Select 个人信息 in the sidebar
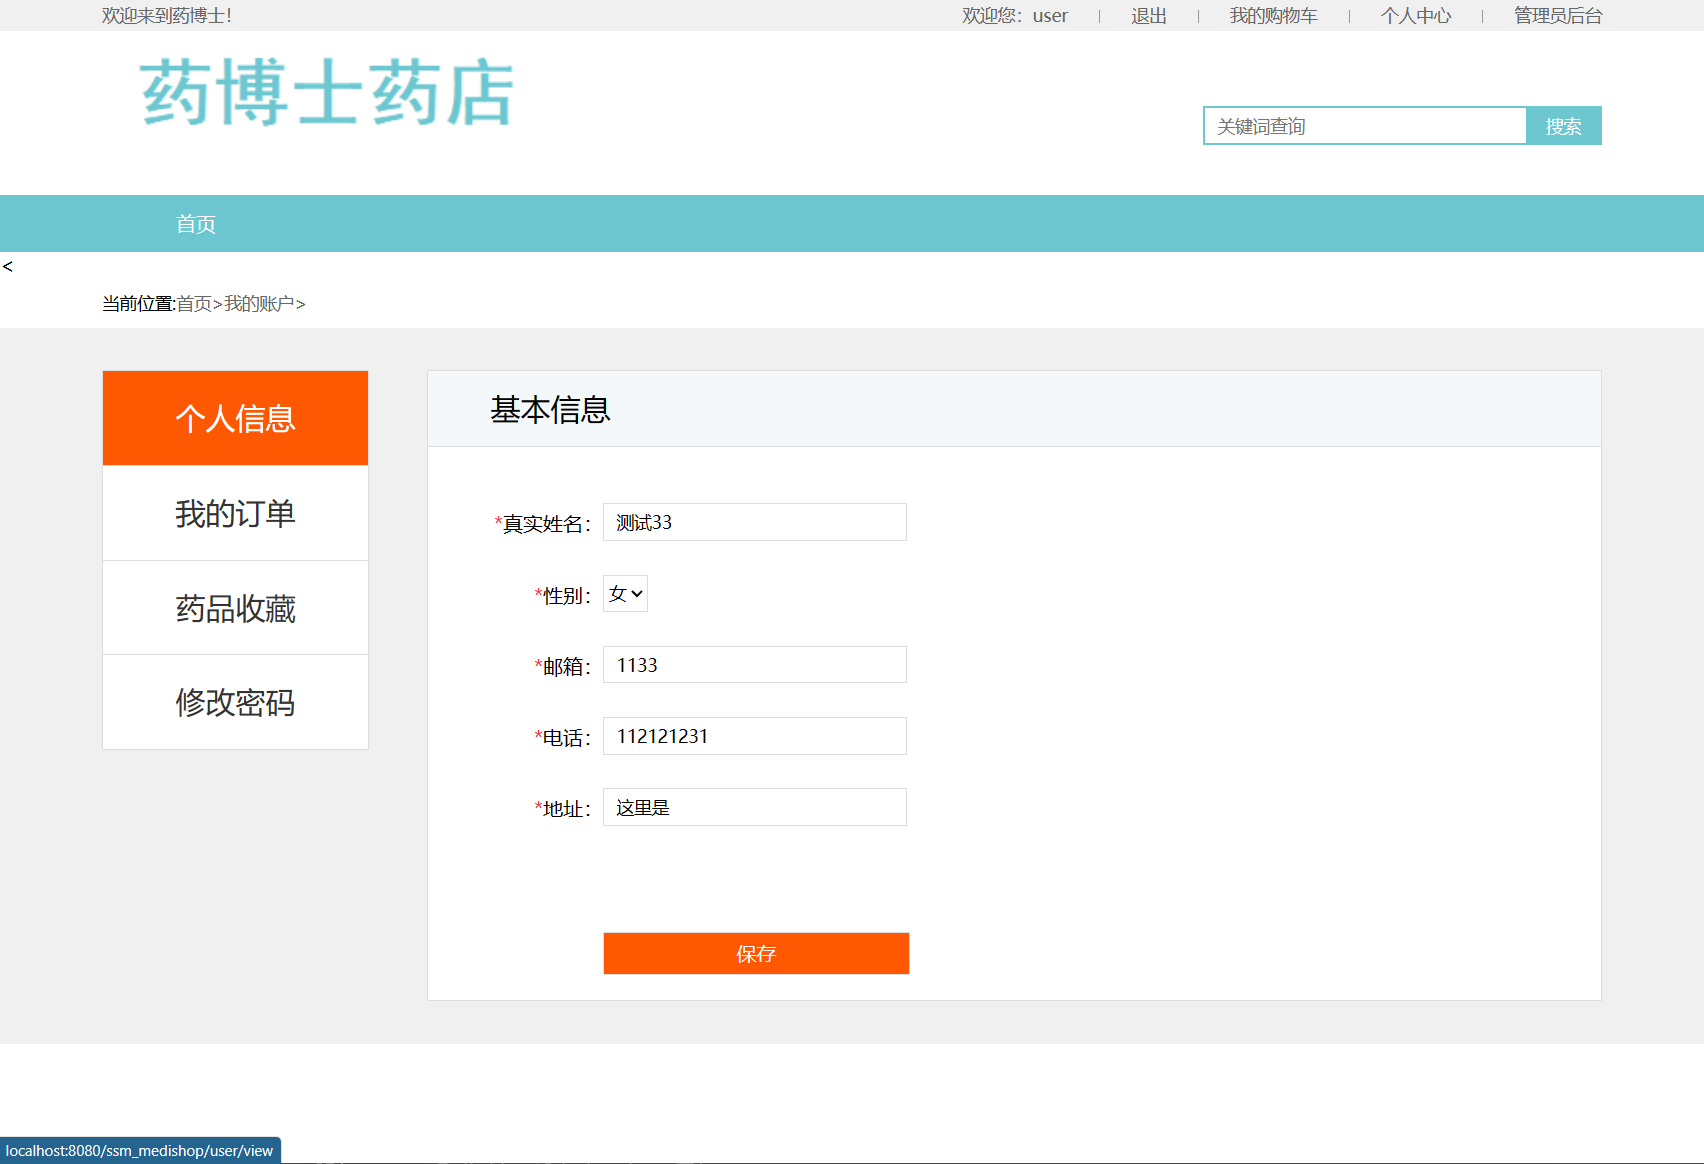 234,418
